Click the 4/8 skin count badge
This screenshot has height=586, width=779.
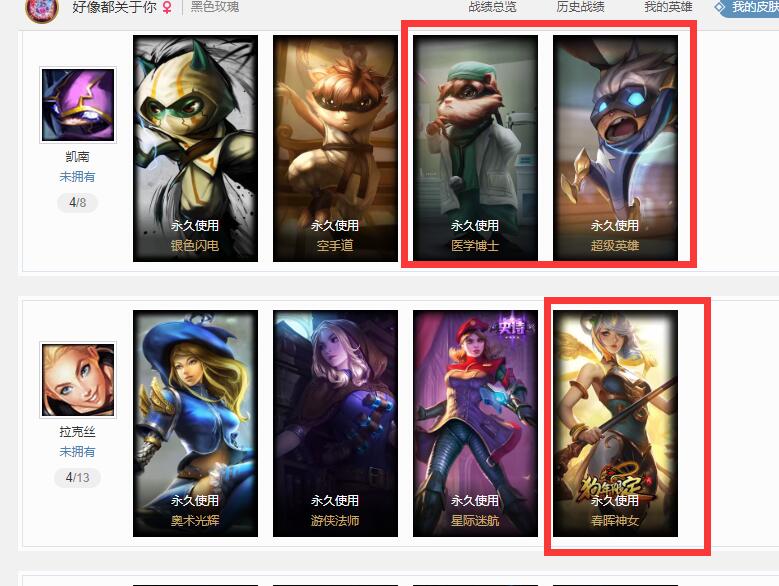tap(78, 203)
